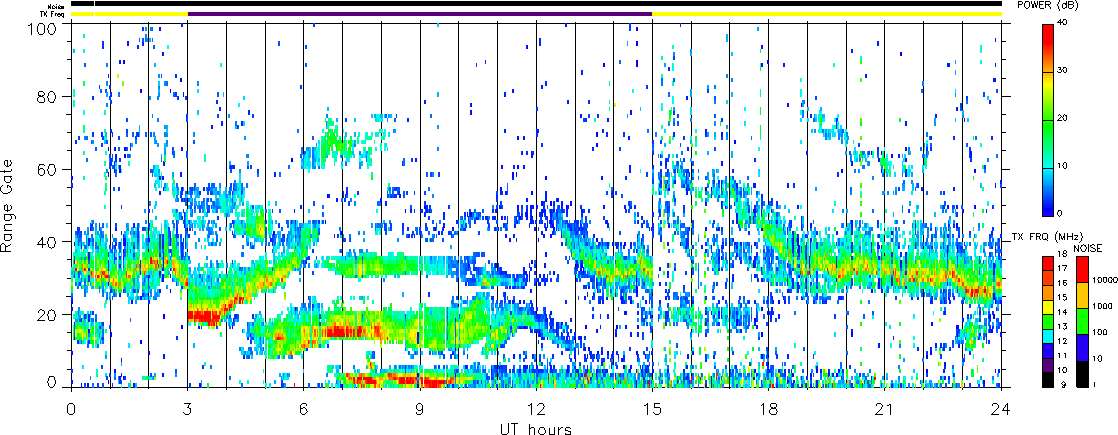Click the "Range Gate" y-axis title
Viewport: 1118px width, 435px height.
(x=9, y=205)
